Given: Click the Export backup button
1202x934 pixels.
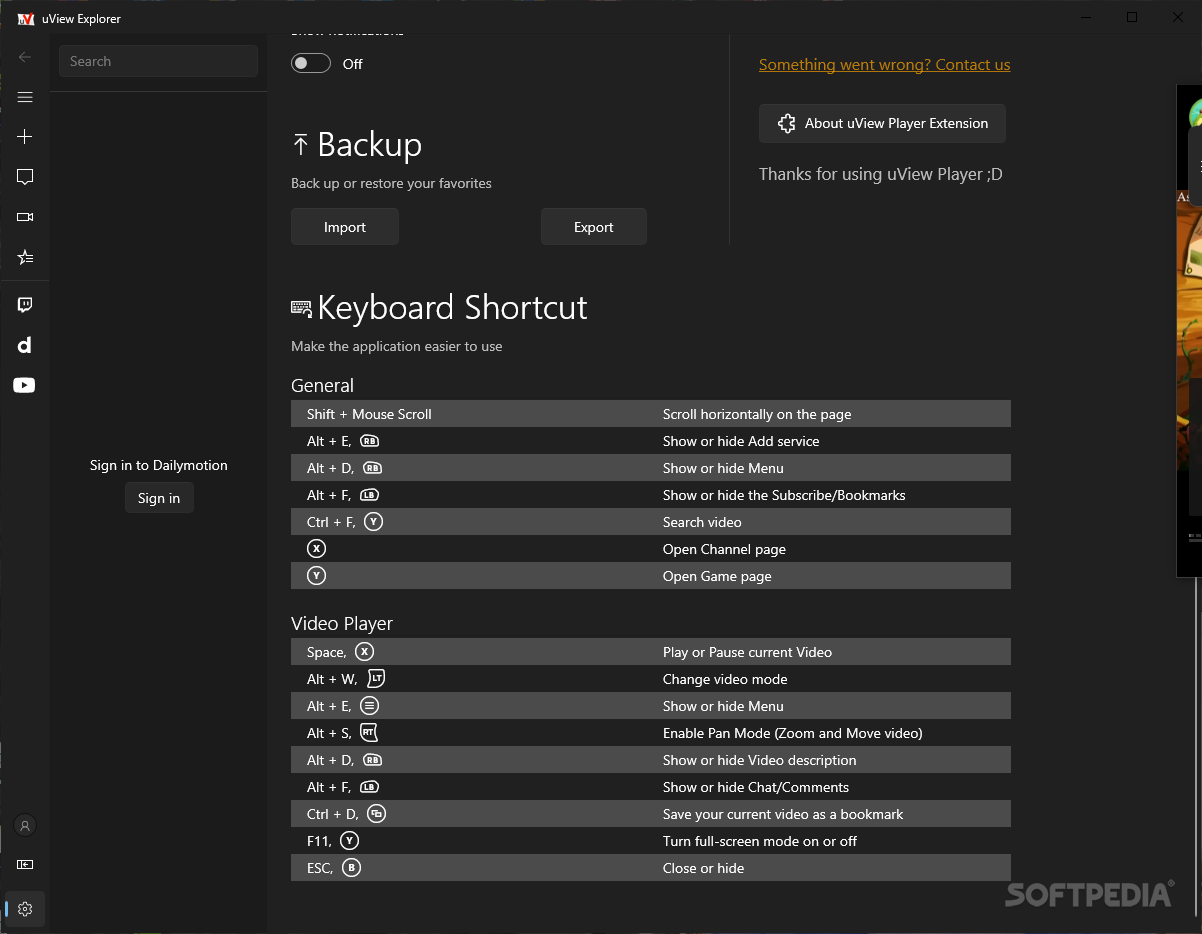Looking at the screenshot, I should (x=594, y=227).
